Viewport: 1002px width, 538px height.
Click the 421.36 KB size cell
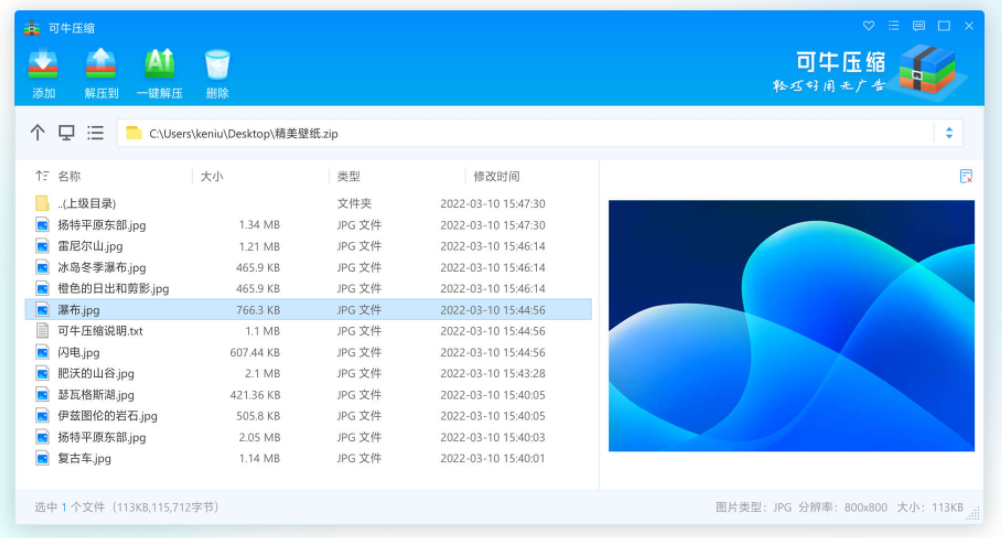pyautogui.click(x=255, y=395)
